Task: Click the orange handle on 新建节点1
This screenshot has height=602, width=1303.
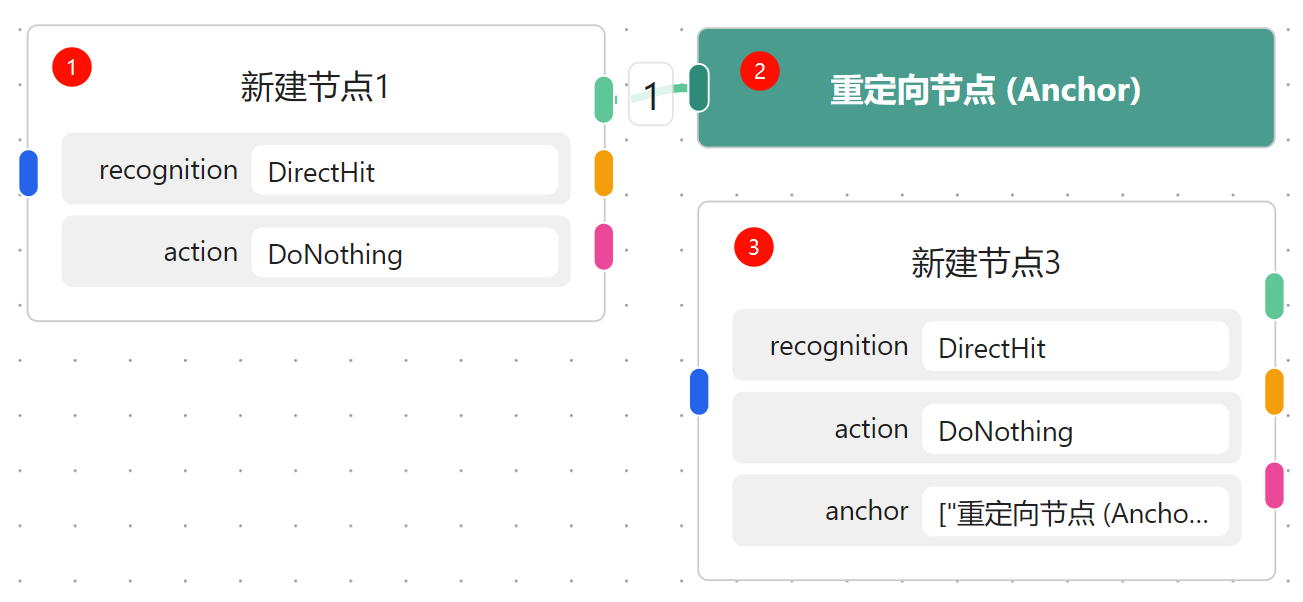Action: tap(603, 173)
